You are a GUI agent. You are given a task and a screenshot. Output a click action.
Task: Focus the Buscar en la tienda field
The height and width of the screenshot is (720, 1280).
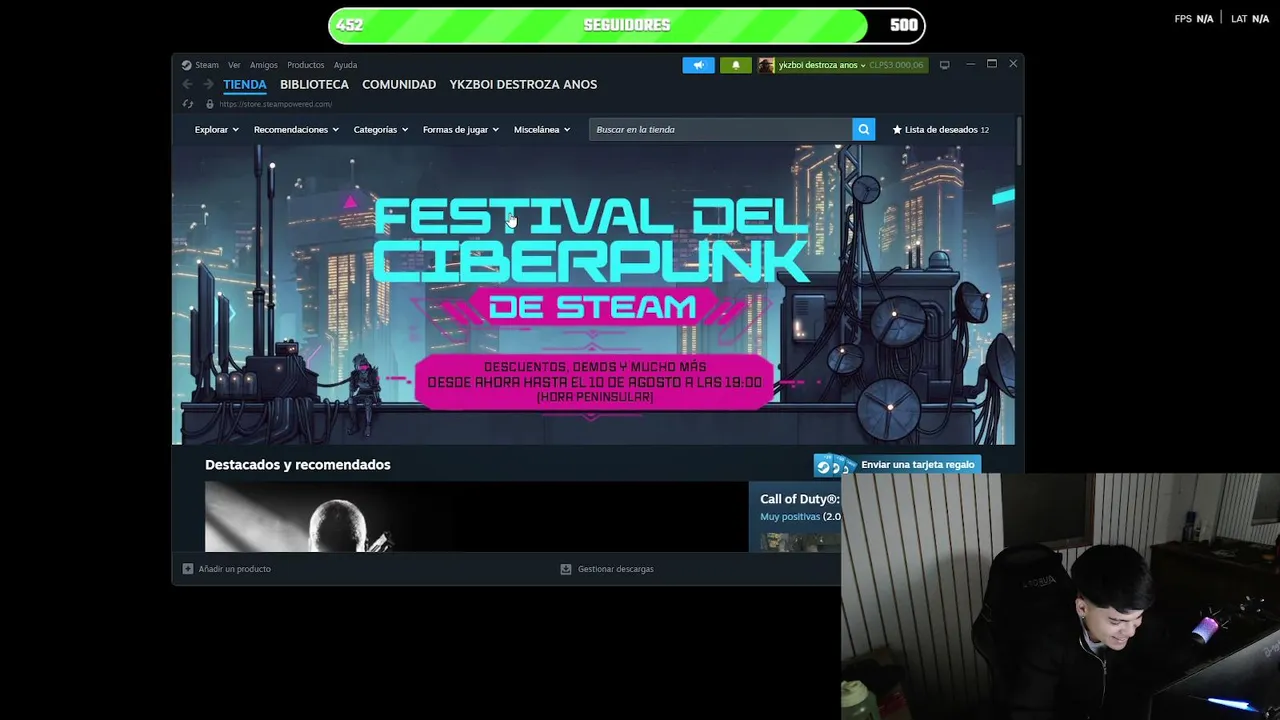click(720, 130)
